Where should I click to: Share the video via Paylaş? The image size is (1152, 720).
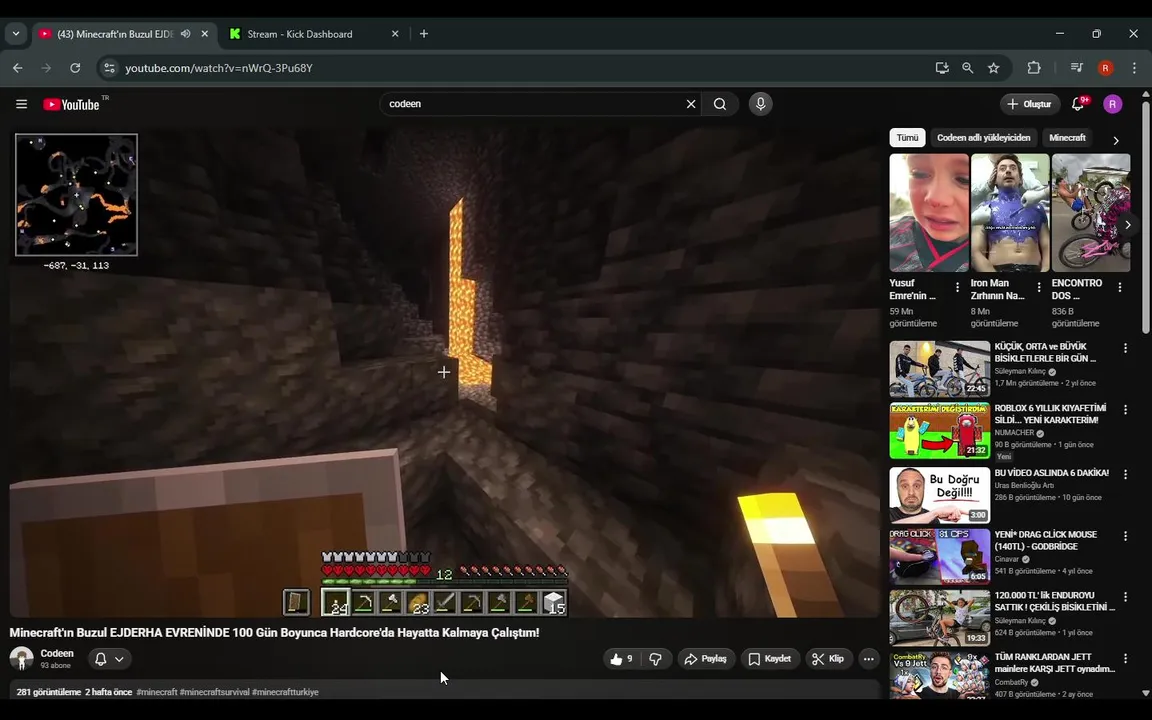coord(705,659)
